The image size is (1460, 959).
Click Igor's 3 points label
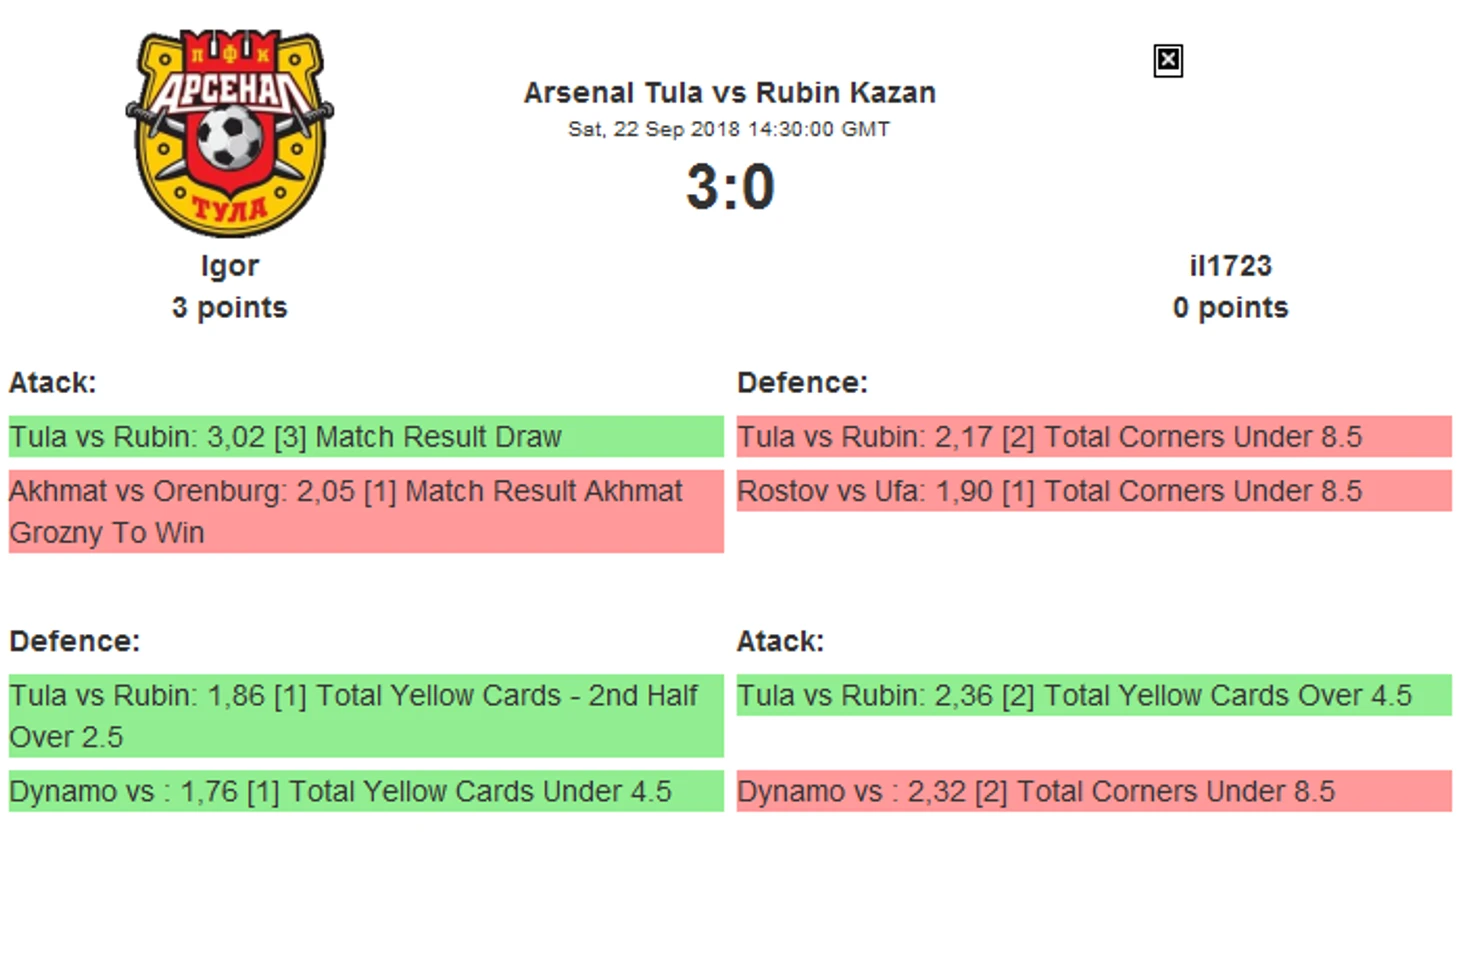click(229, 307)
